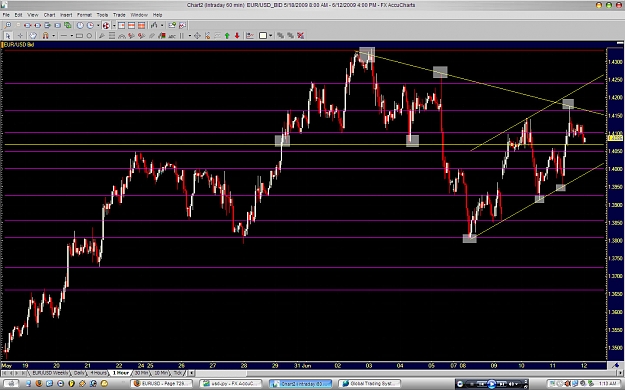Screen dimensions: 625x390
Task: Click horizontal scrollbar right arrow
Action: 620,373
